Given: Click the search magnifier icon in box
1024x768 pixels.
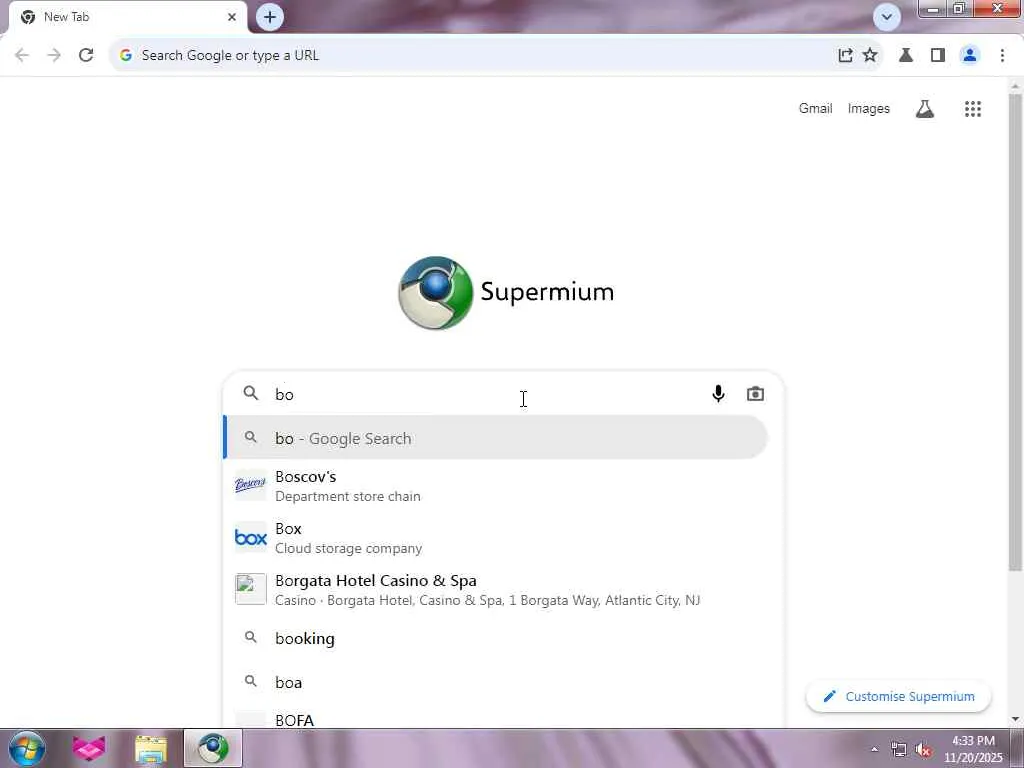Looking at the screenshot, I should 251,393.
